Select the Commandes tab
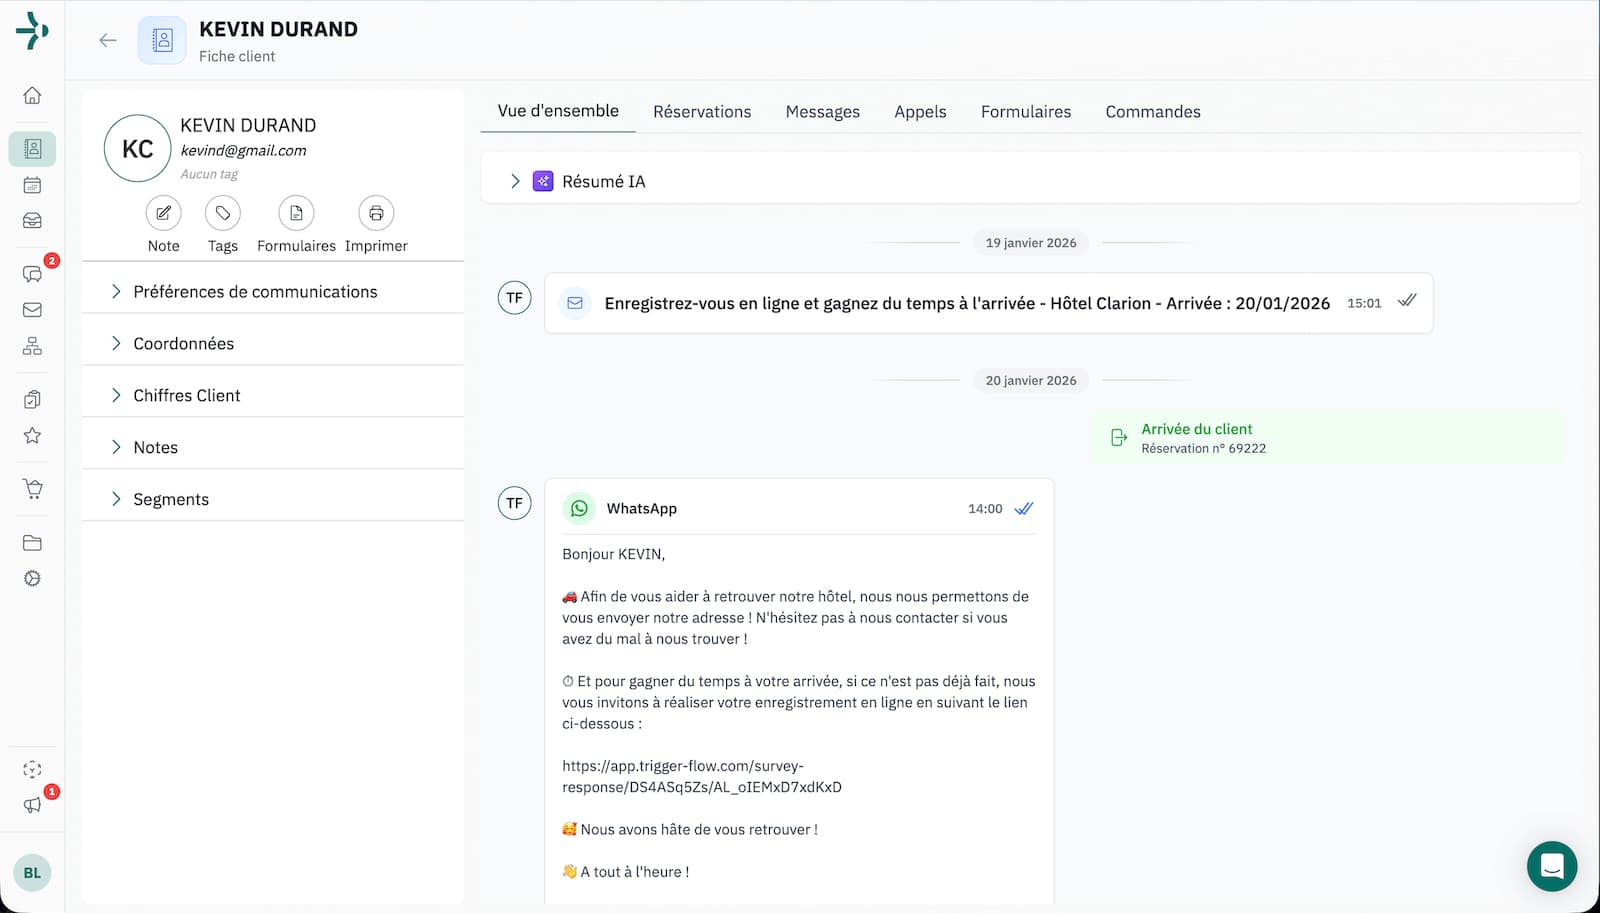Screen dimensions: 1600x913 pos(1152,111)
